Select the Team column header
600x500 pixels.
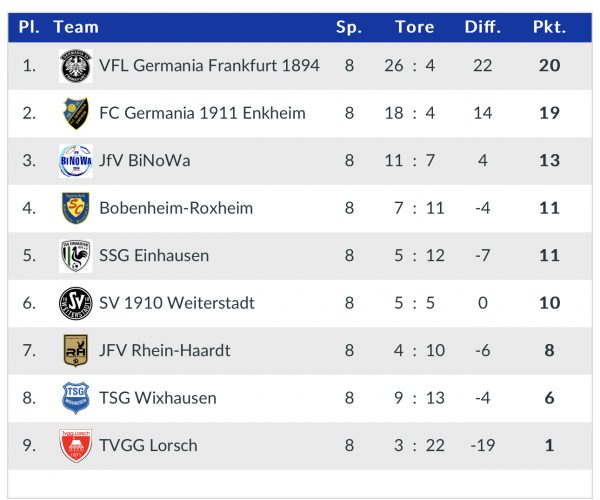[x=76, y=27]
